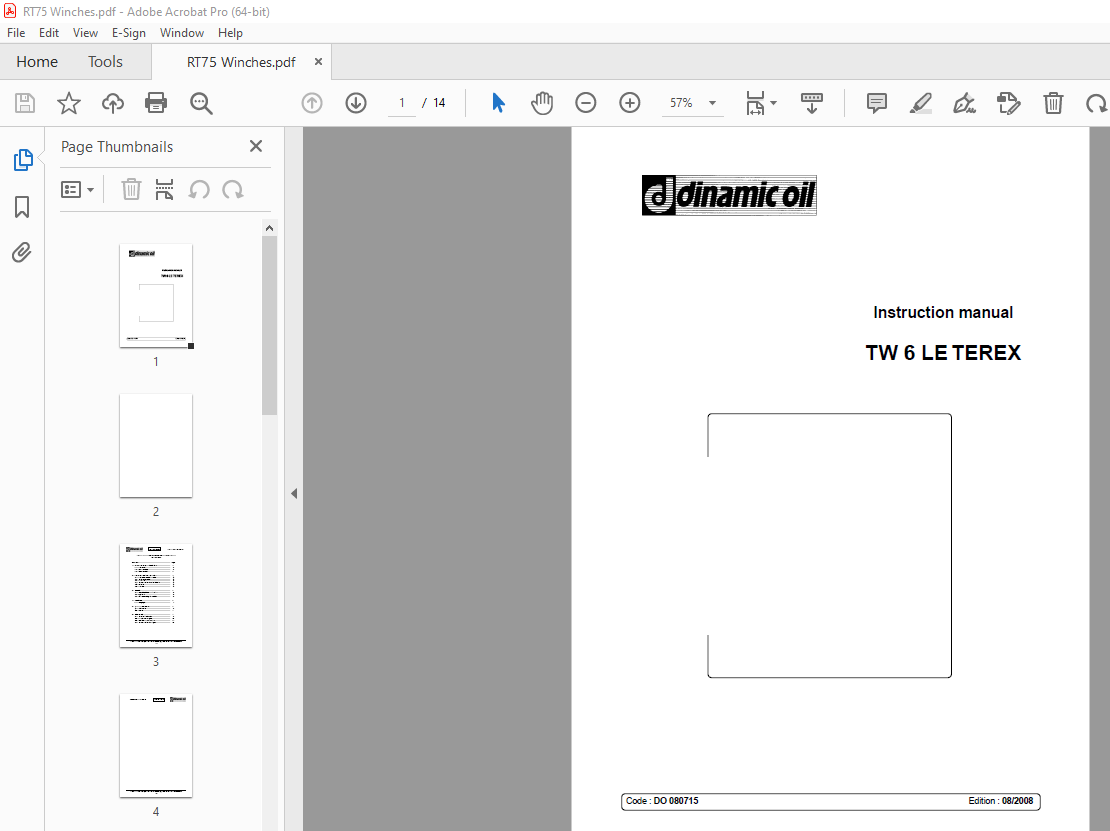Open the Edit menu

(x=49, y=33)
